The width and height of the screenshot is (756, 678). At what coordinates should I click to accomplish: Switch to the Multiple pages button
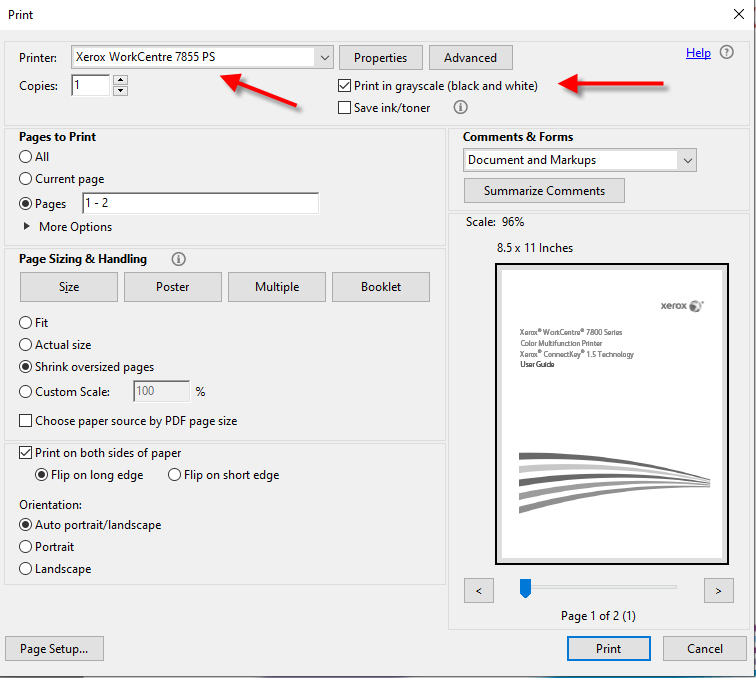tap(277, 287)
